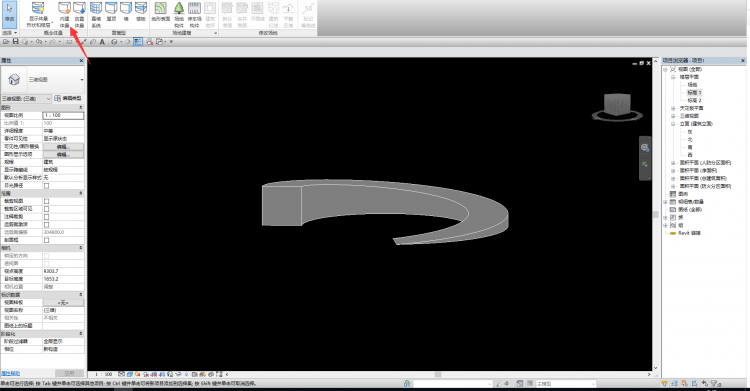750x391 pixels.
Task: Open the Select panel dropdown
Action: (x=9, y=33)
